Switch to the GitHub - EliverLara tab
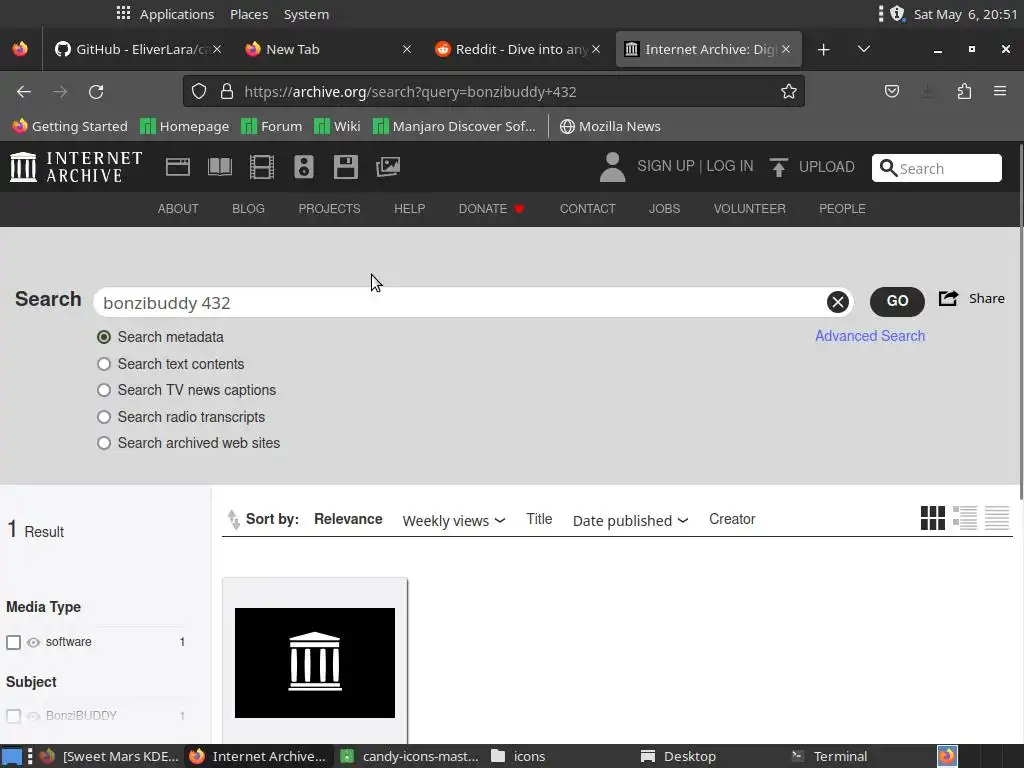 pos(136,50)
